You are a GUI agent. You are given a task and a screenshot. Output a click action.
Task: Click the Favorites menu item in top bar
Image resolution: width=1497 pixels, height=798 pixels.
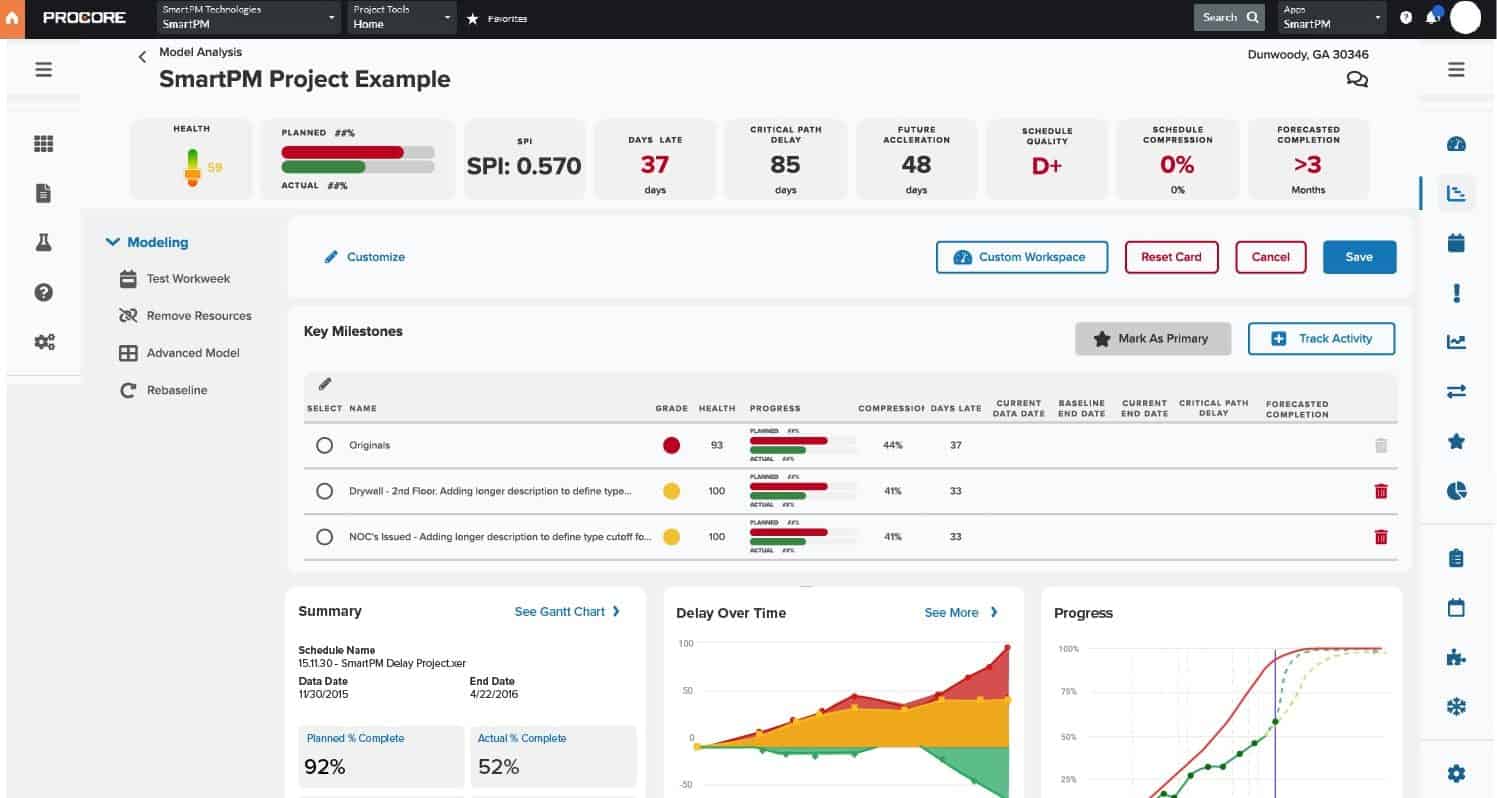[497, 17]
